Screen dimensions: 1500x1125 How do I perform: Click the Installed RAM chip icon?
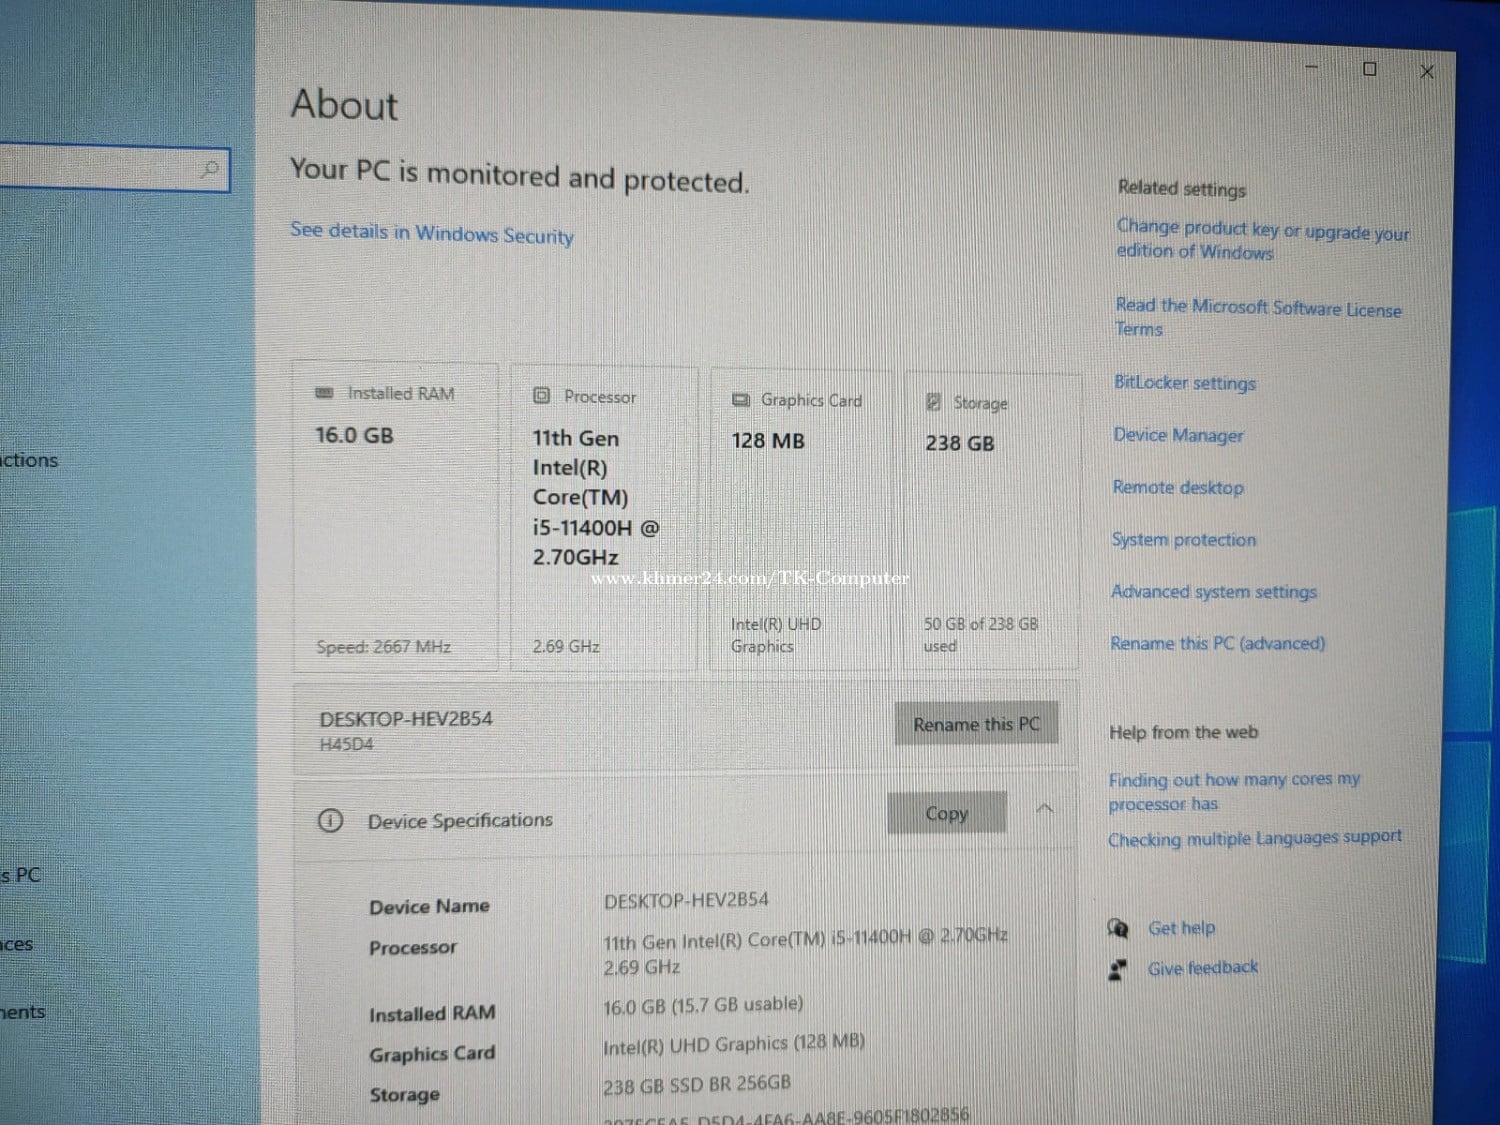point(324,393)
